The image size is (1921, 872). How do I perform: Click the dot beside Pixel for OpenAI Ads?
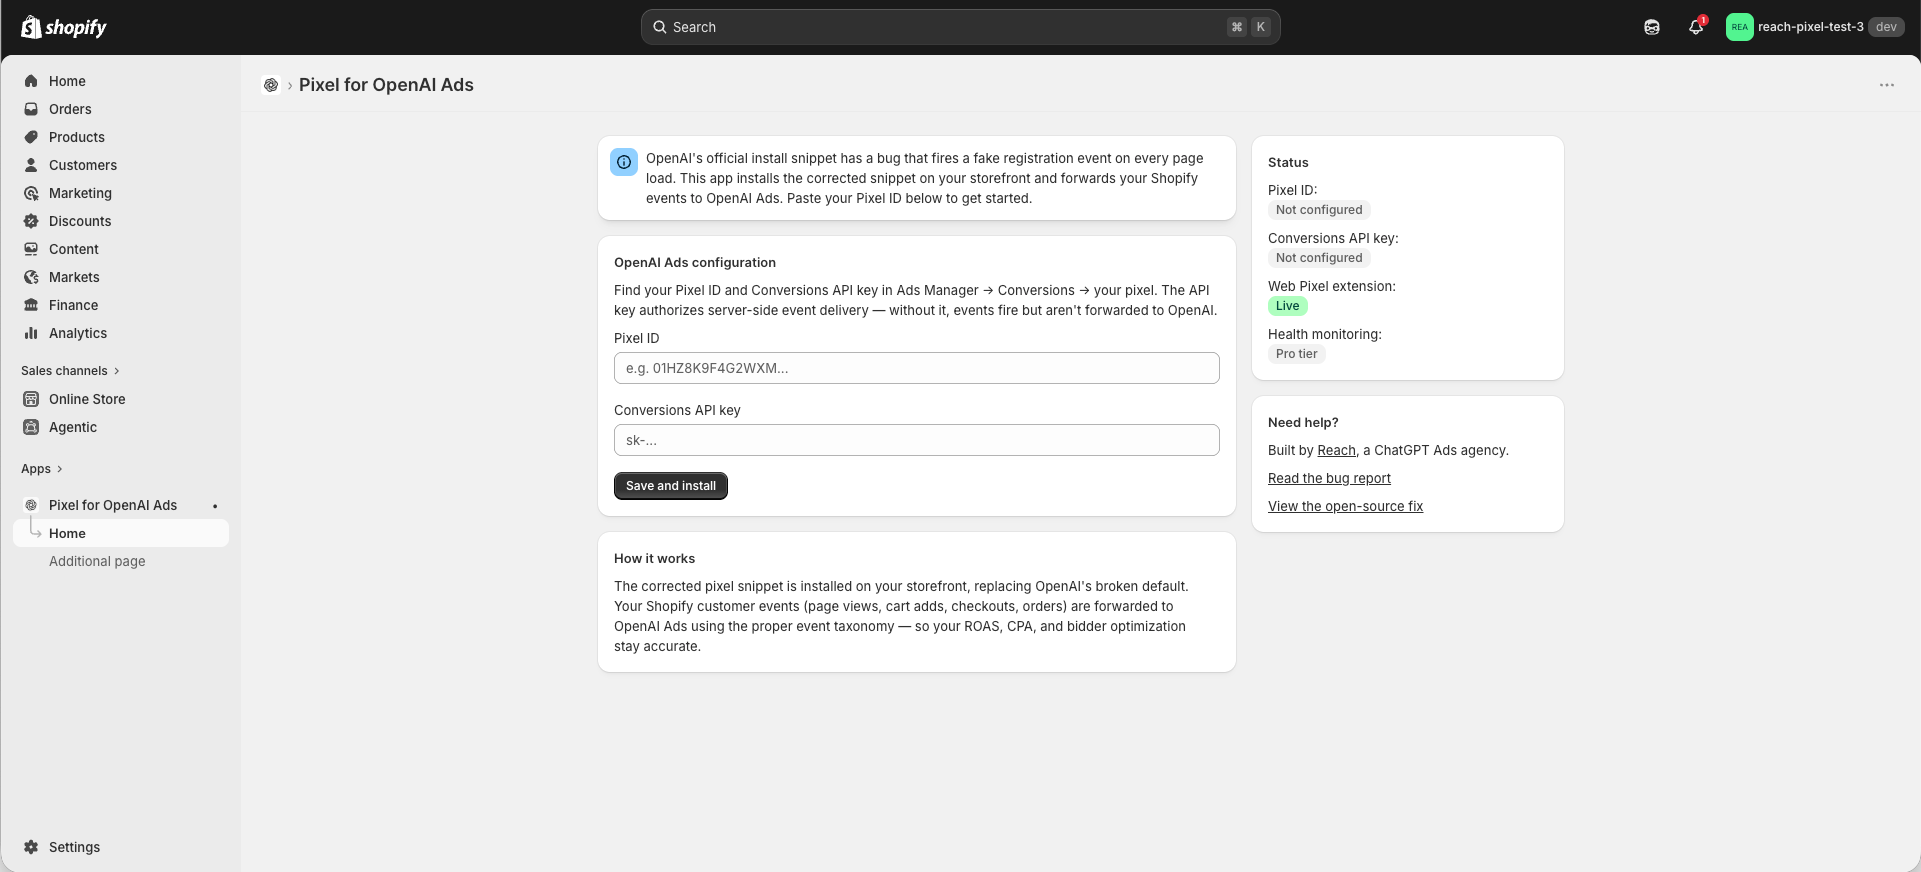[215, 506]
